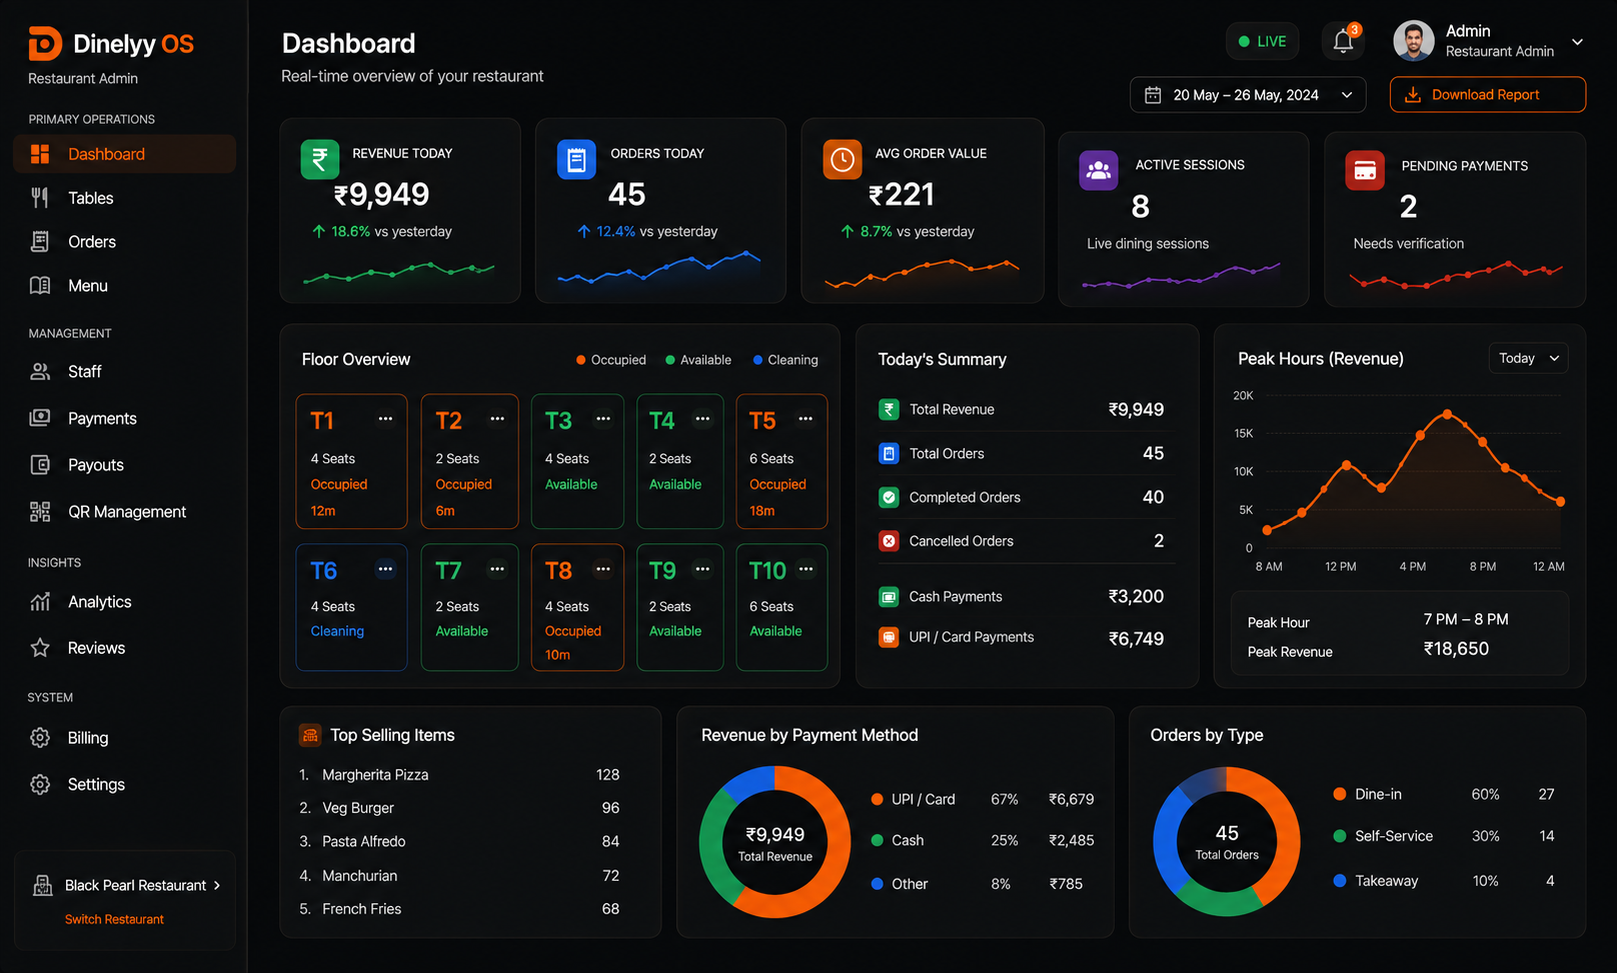Click the Active Sessions purple people icon

[1098, 171]
